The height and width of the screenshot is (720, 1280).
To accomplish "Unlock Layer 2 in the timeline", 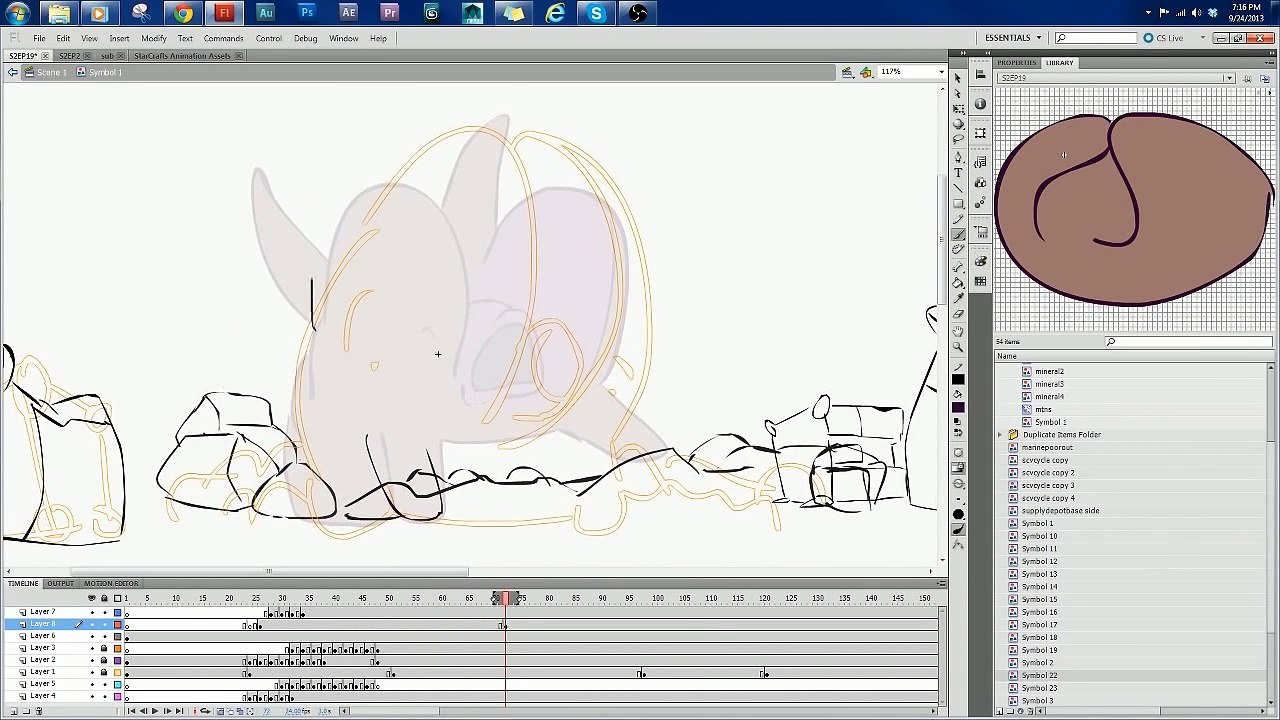I will 104,660.
